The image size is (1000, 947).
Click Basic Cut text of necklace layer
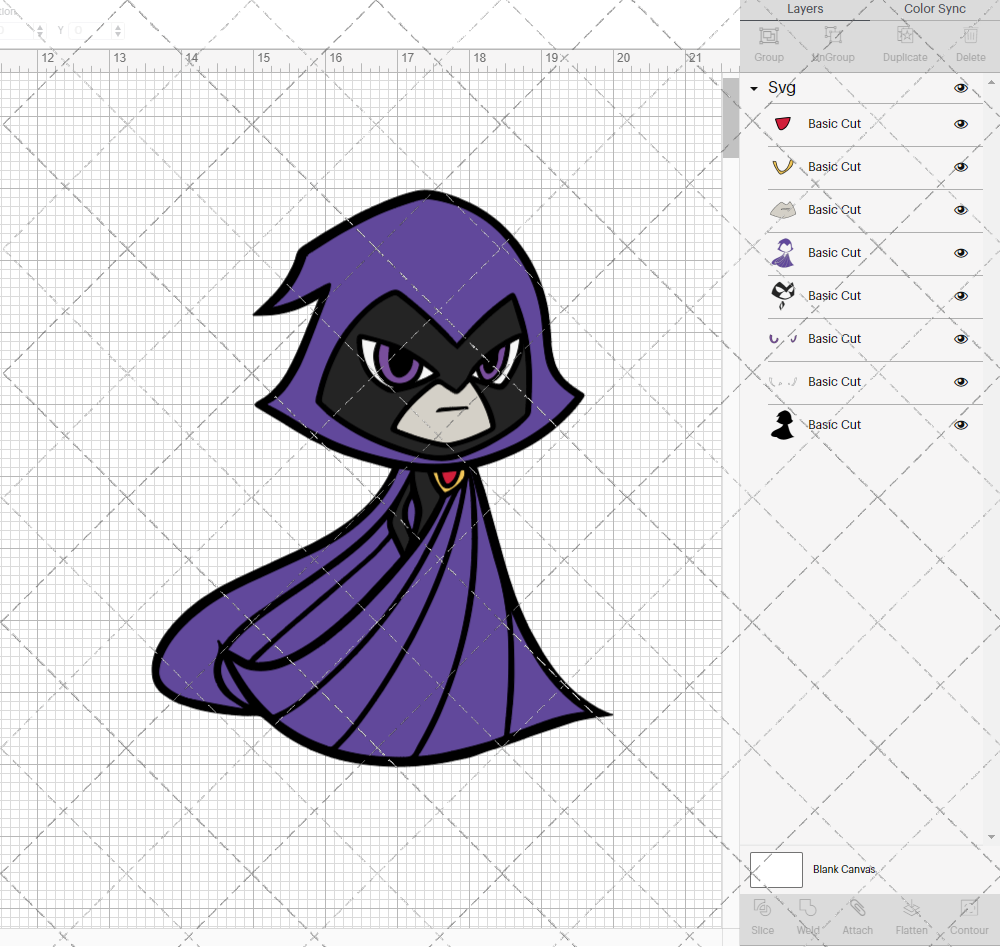pyautogui.click(x=834, y=166)
